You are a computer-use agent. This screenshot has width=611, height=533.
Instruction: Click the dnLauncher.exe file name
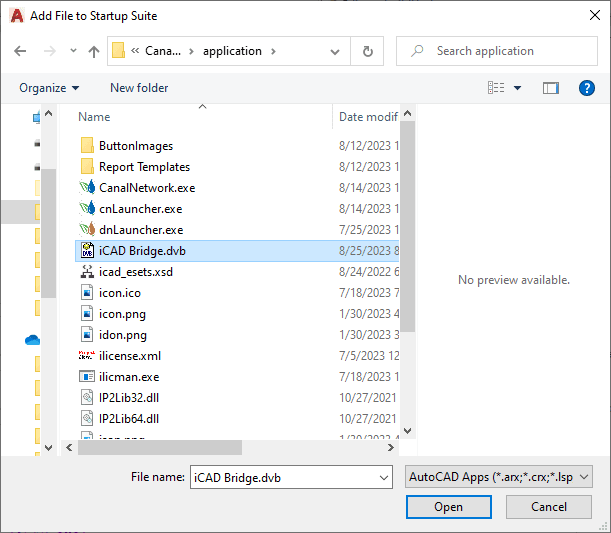pyautogui.click(x=141, y=230)
